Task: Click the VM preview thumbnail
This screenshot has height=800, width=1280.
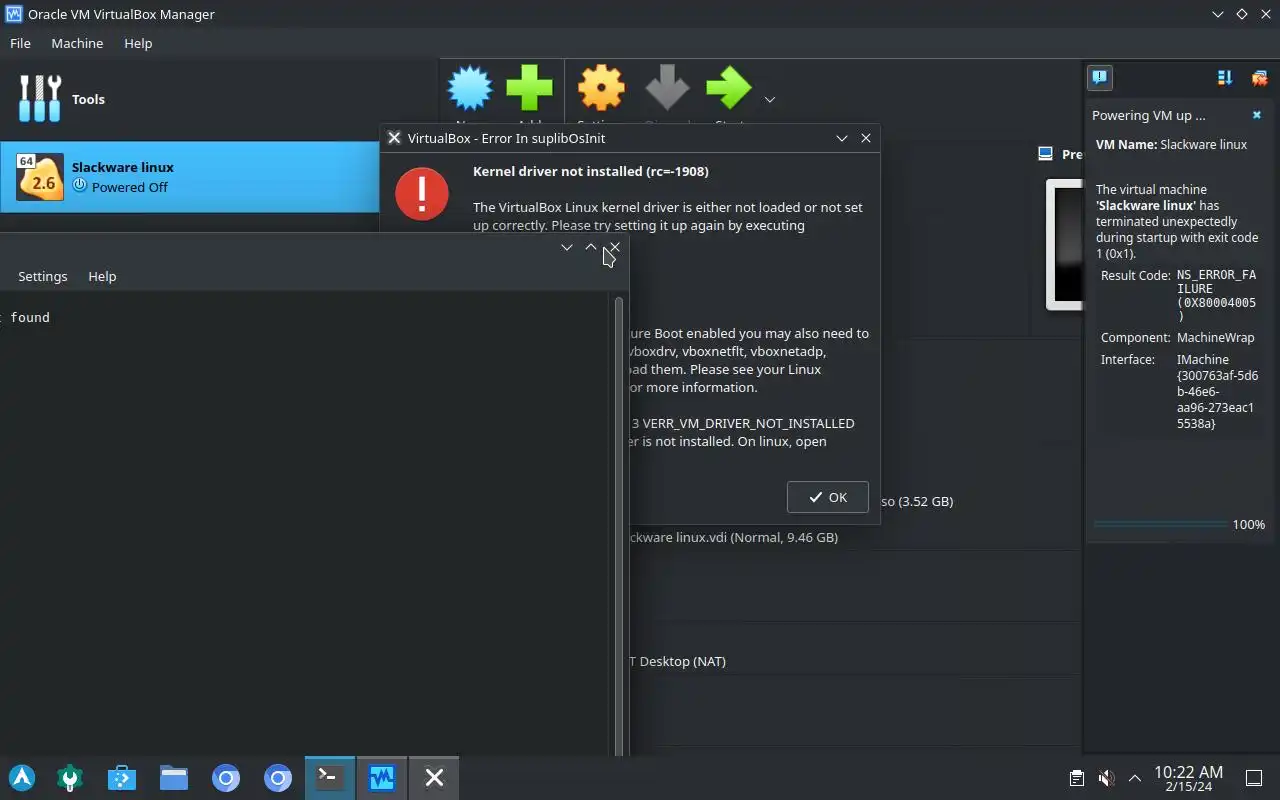Action: pyautogui.click(x=1064, y=245)
